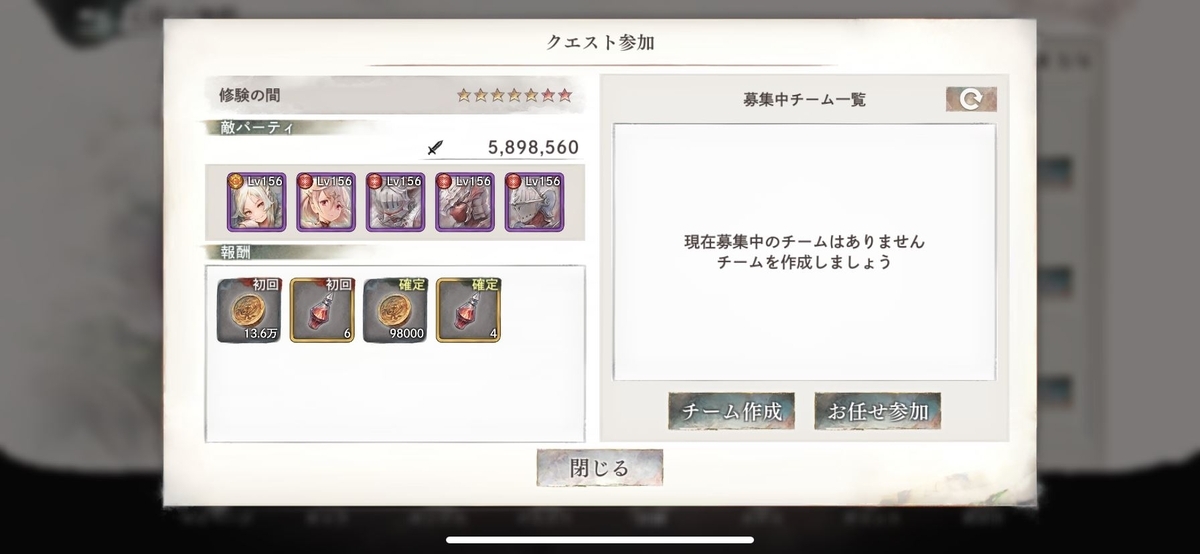
Task: Tap the 敵パーティ section header
Action: (x=249, y=127)
